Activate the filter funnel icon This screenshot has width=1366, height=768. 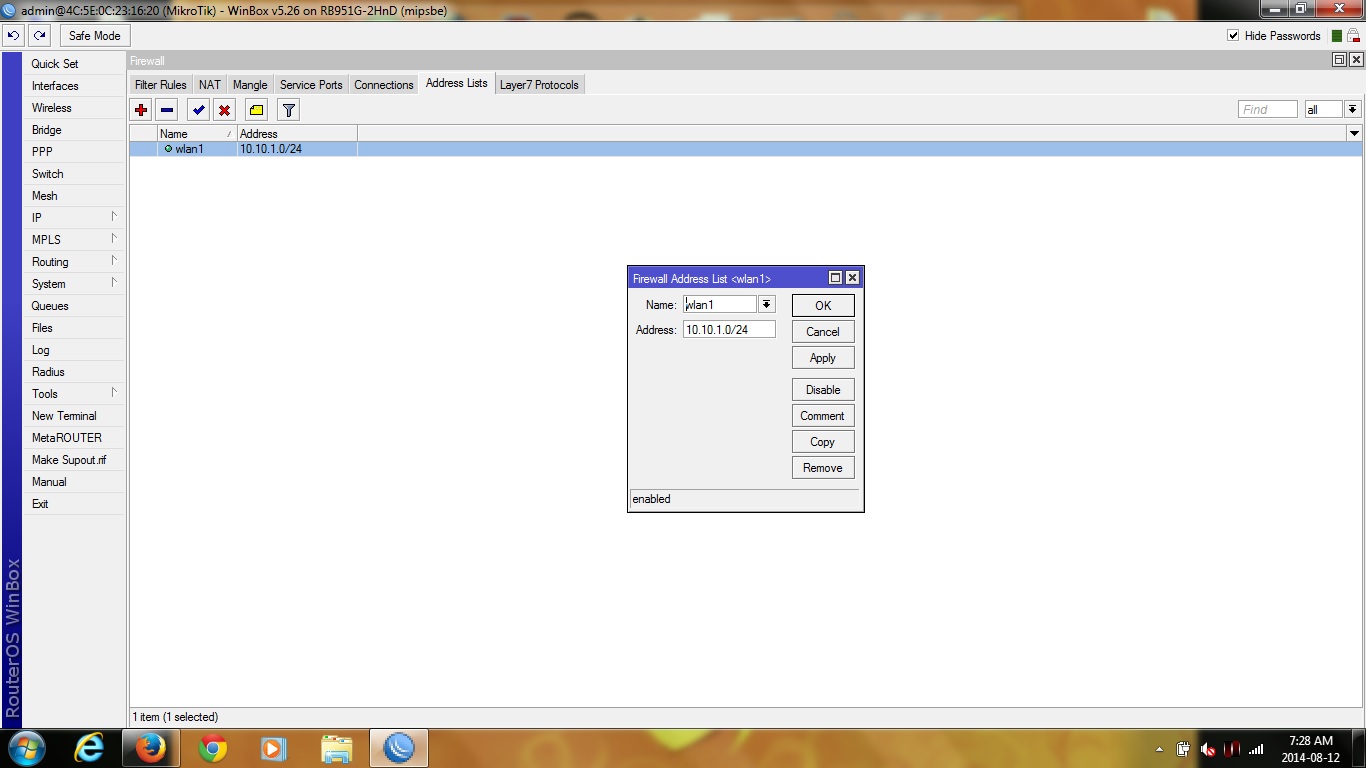coord(288,110)
